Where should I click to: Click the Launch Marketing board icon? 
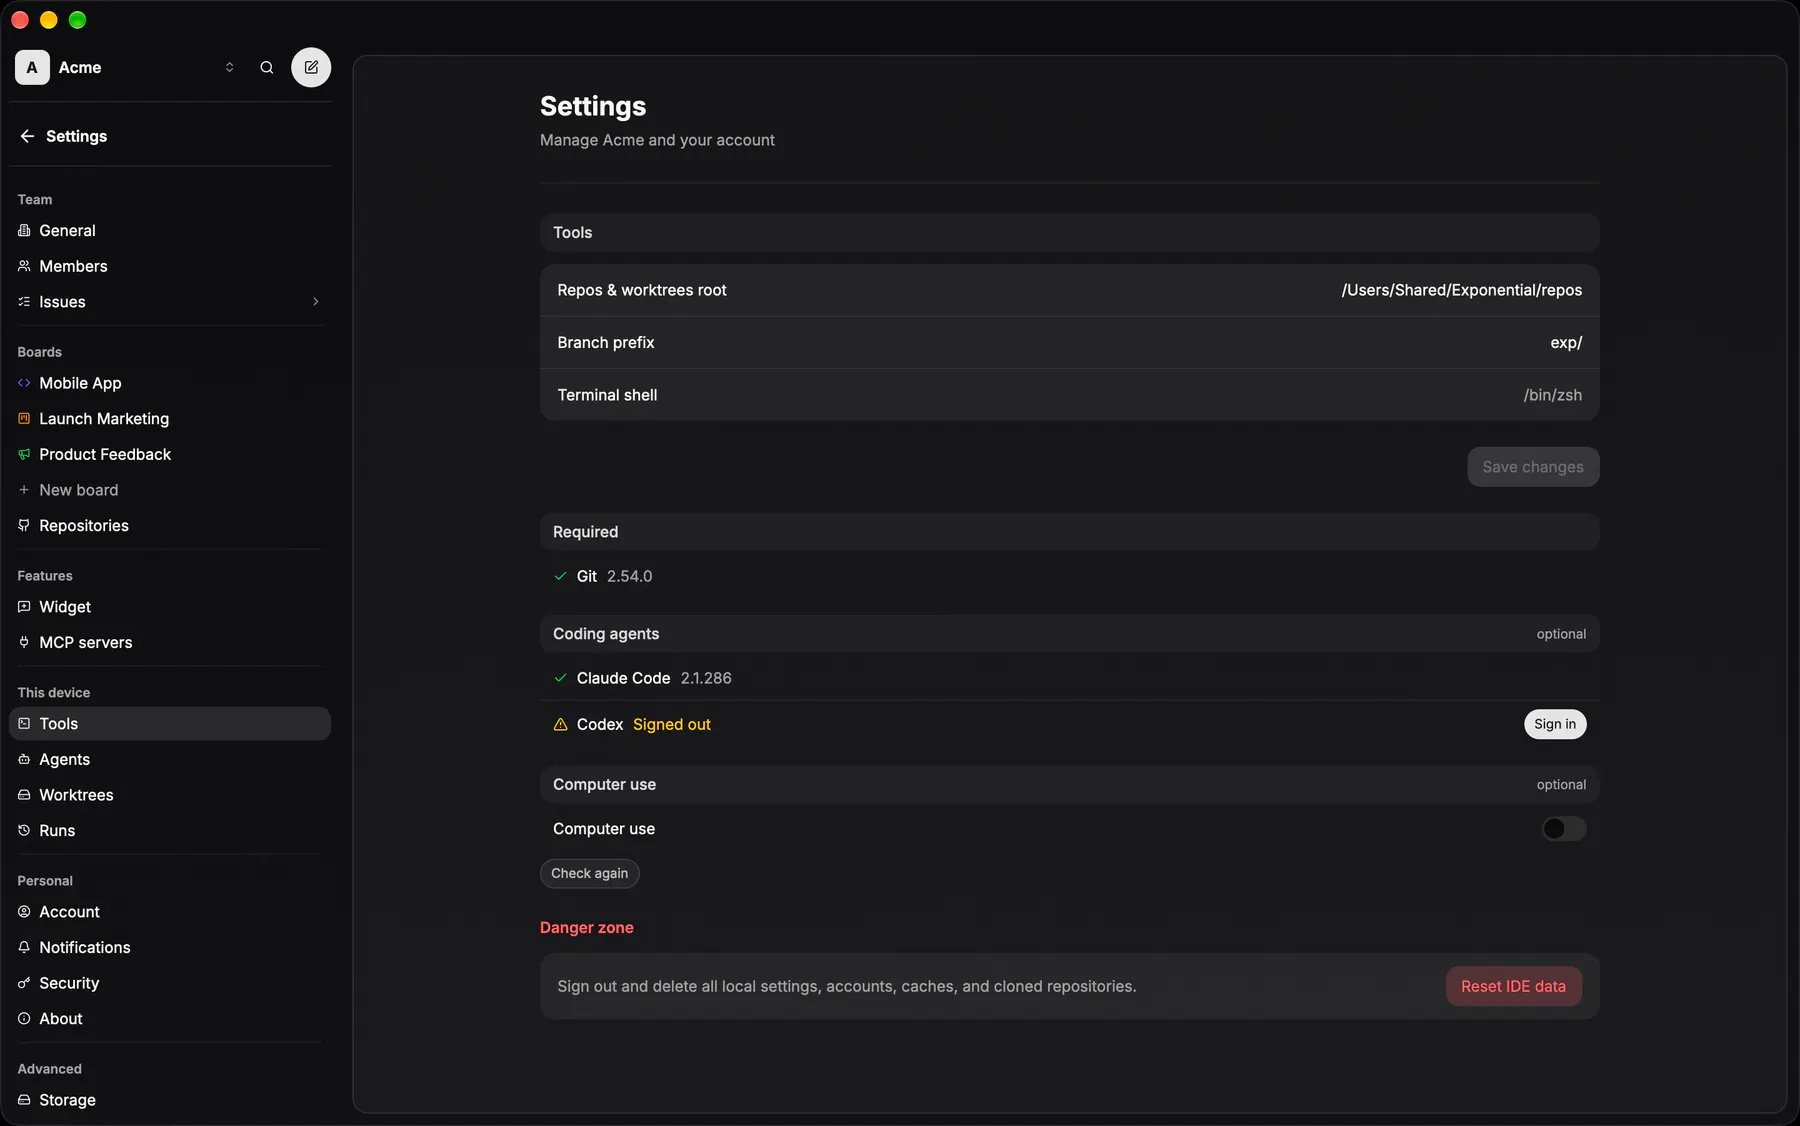[24, 419]
